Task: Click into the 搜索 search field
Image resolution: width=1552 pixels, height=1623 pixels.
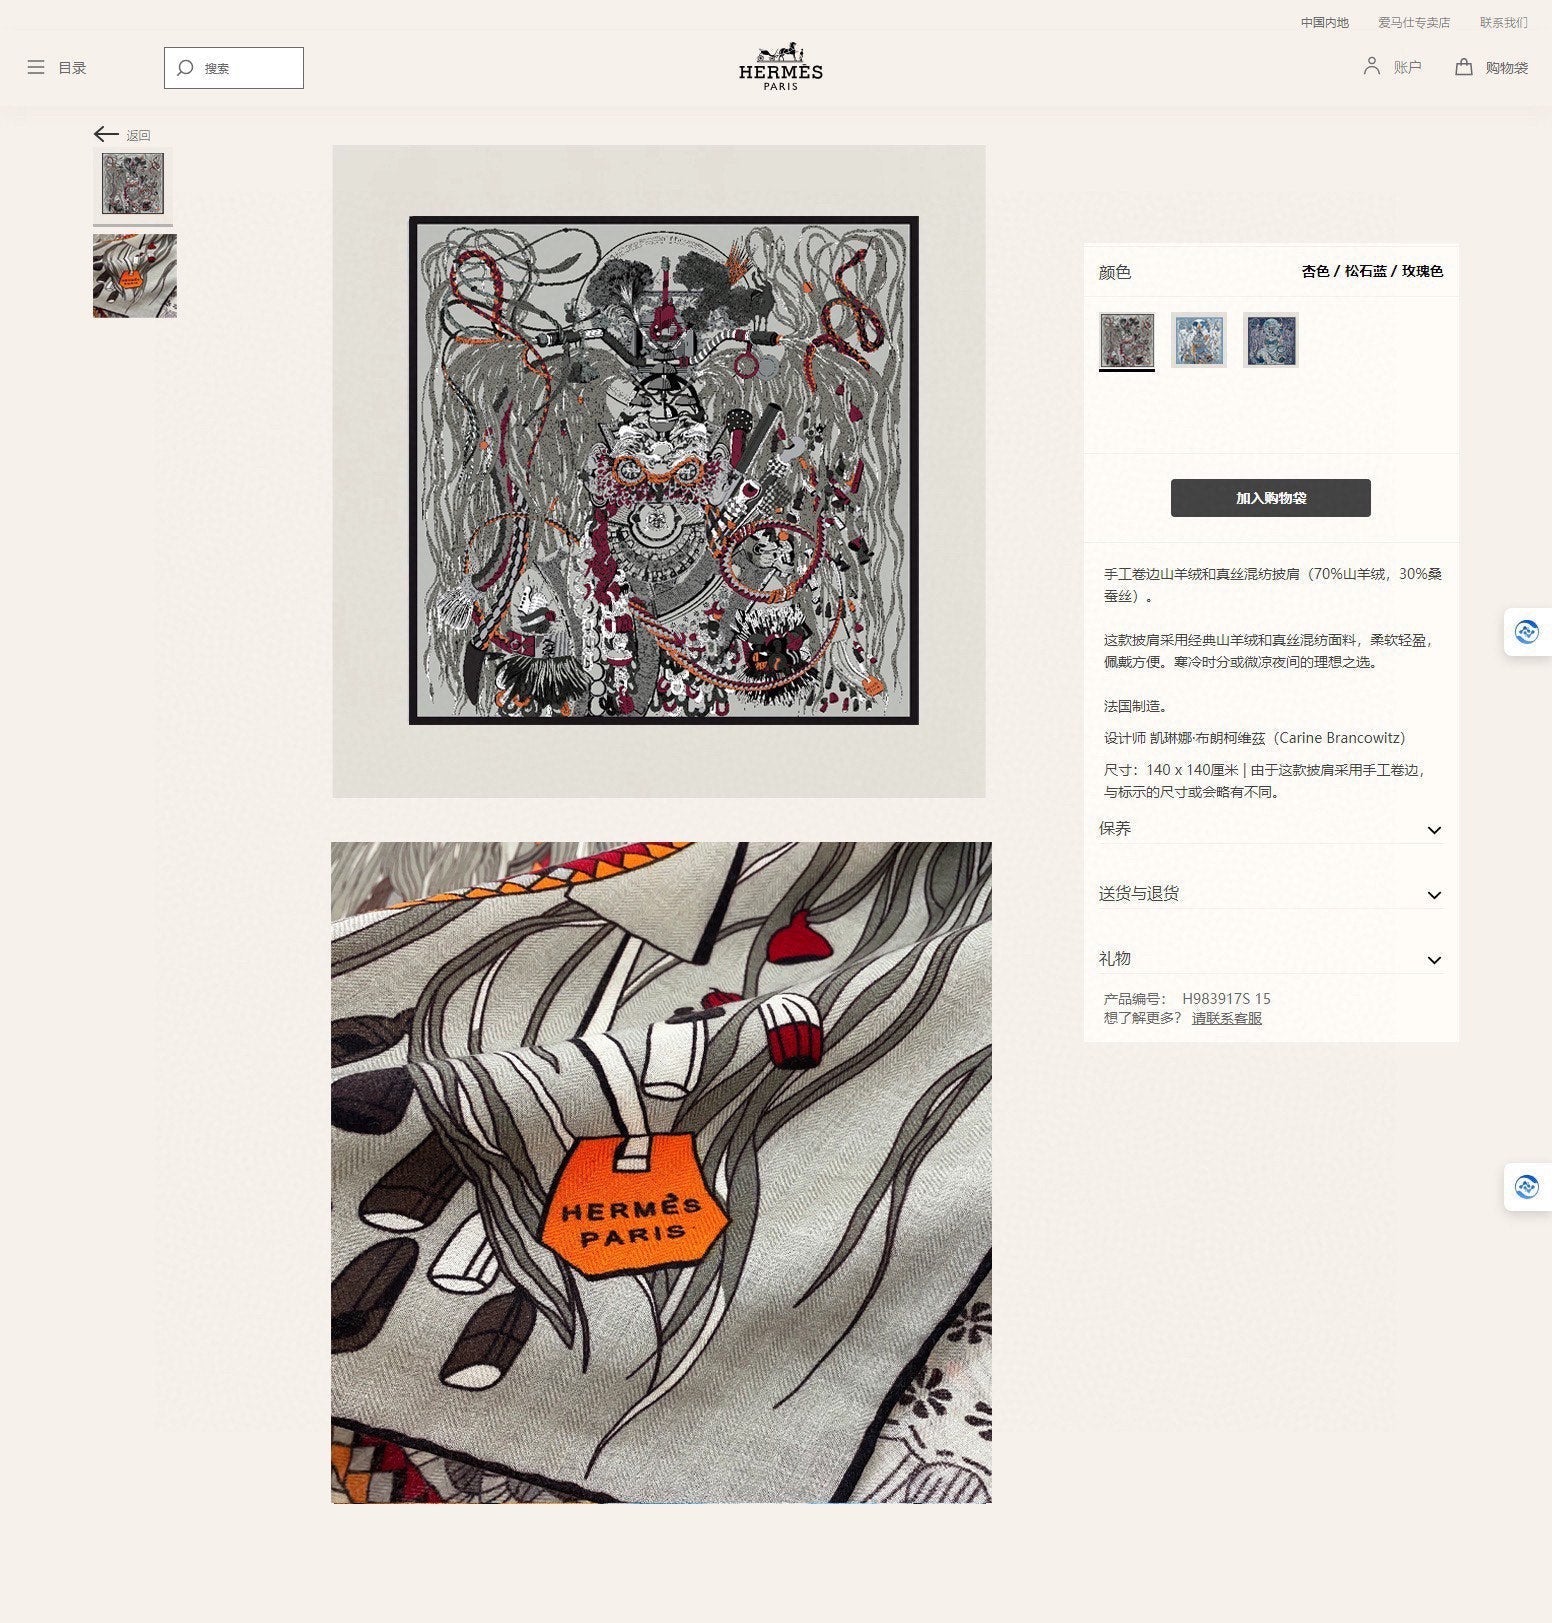Action: pos(234,68)
